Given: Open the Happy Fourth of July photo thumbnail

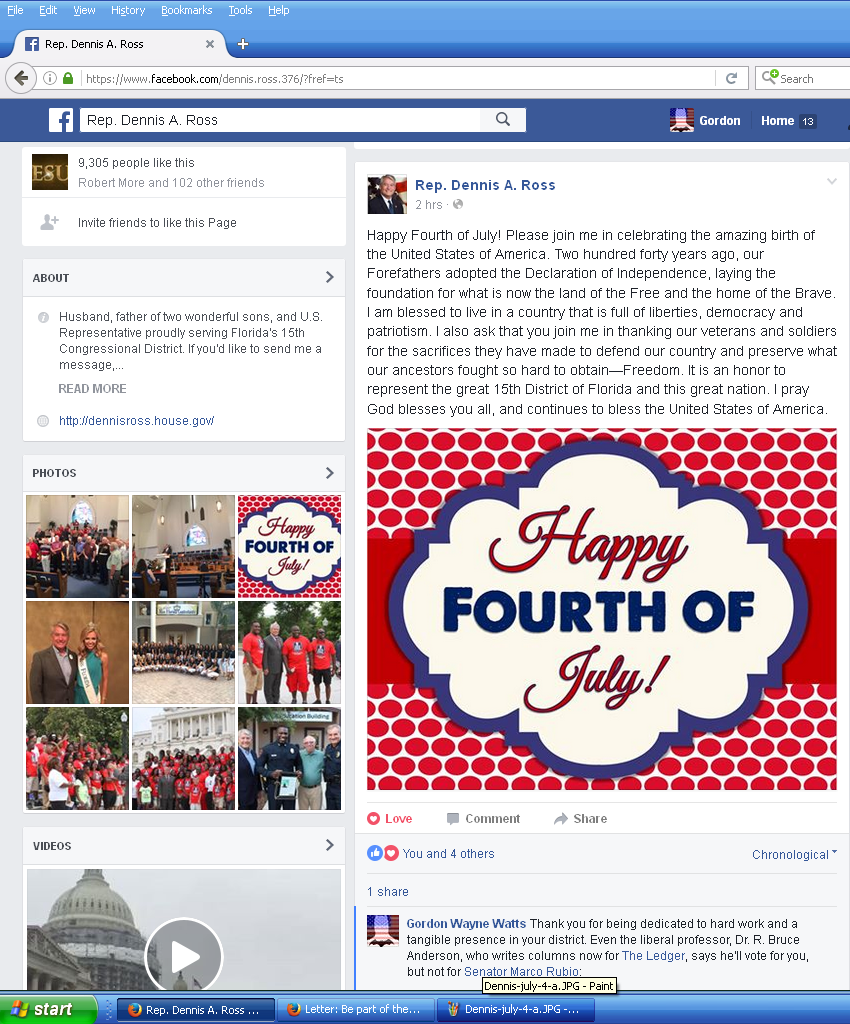Looking at the screenshot, I should pos(289,546).
